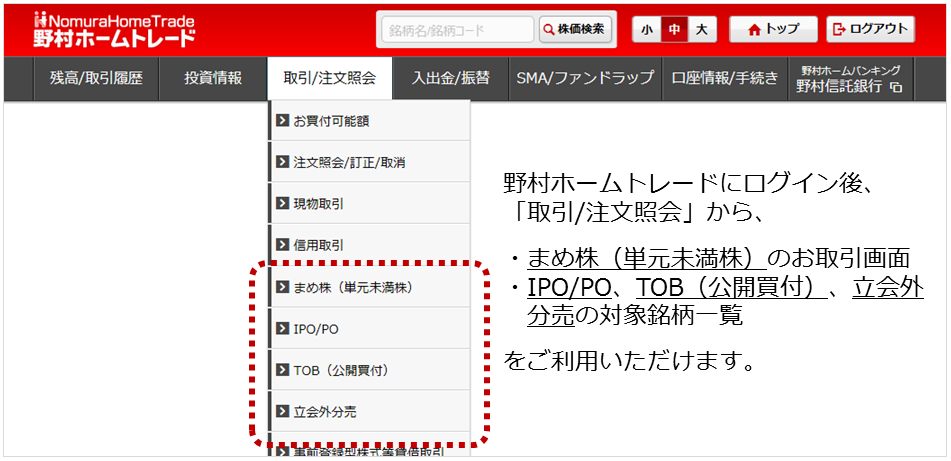Log out with the ログアウト button
The width and height of the screenshot is (951, 461).
coord(870,29)
